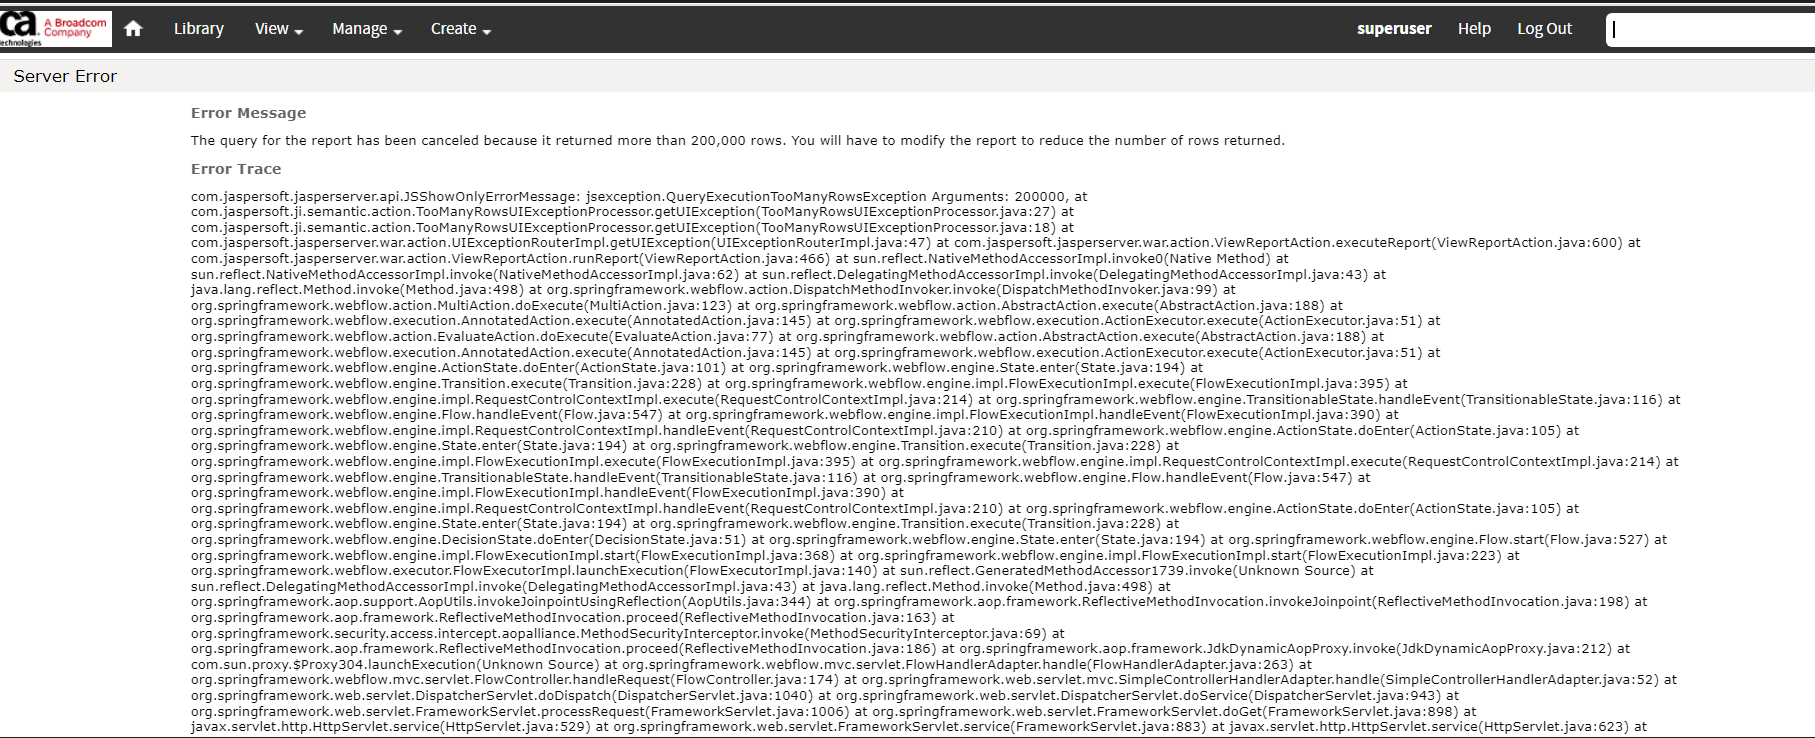This screenshot has width=1815, height=738.
Task: Click the superuser account name
Action: [x=1394, y=29]
